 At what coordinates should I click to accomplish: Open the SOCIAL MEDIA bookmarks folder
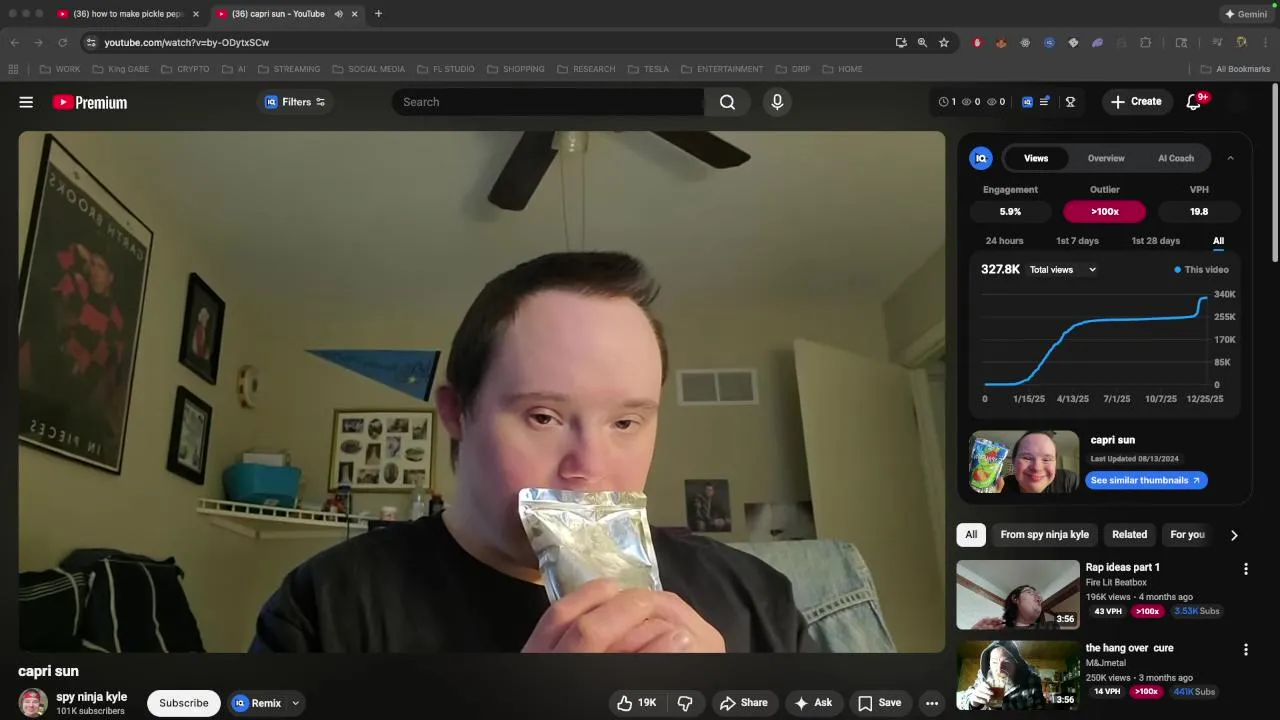click(368, 69)
